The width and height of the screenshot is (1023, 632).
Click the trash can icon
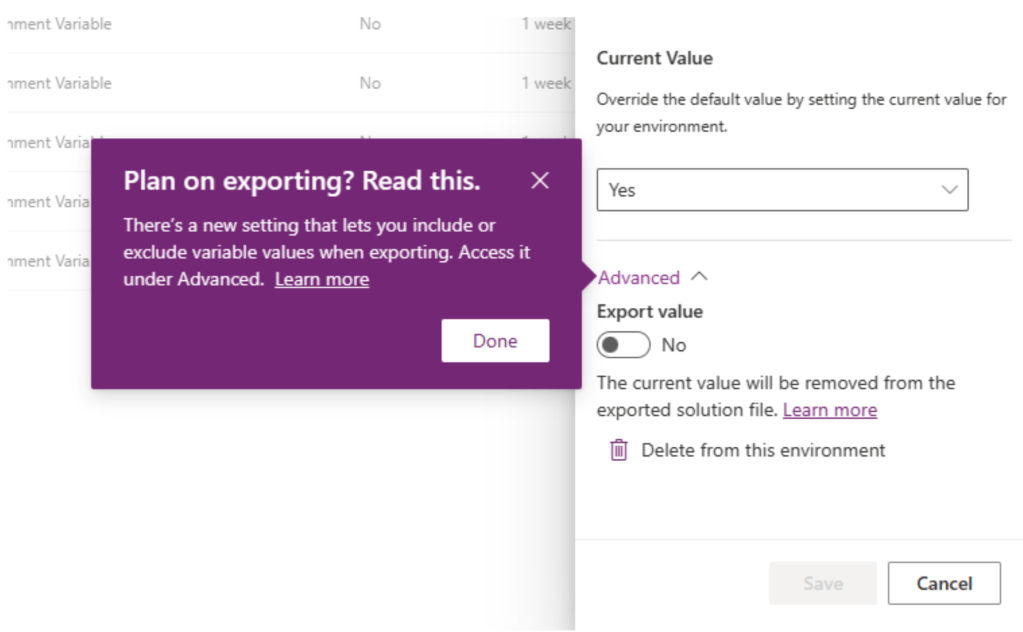[619, 450]
